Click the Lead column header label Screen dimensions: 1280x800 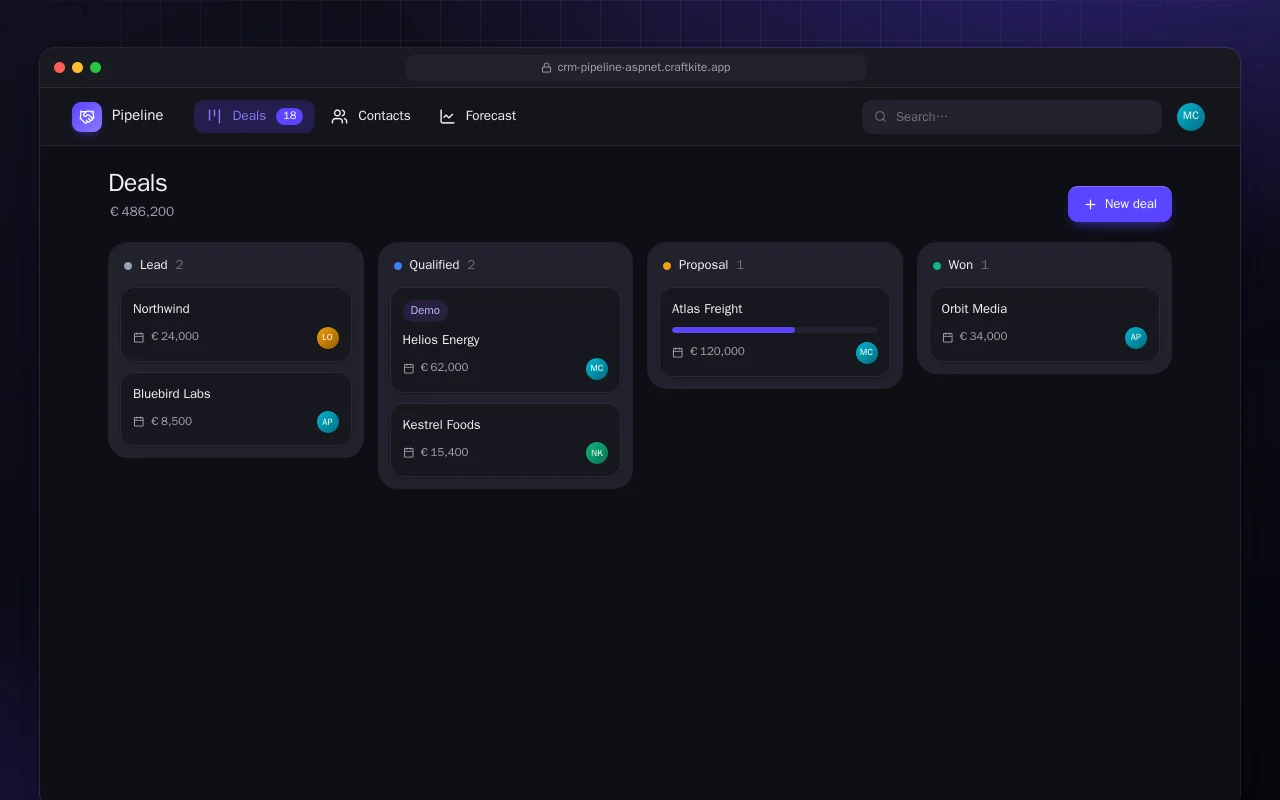pyautogui.click(x=154, y=265)
